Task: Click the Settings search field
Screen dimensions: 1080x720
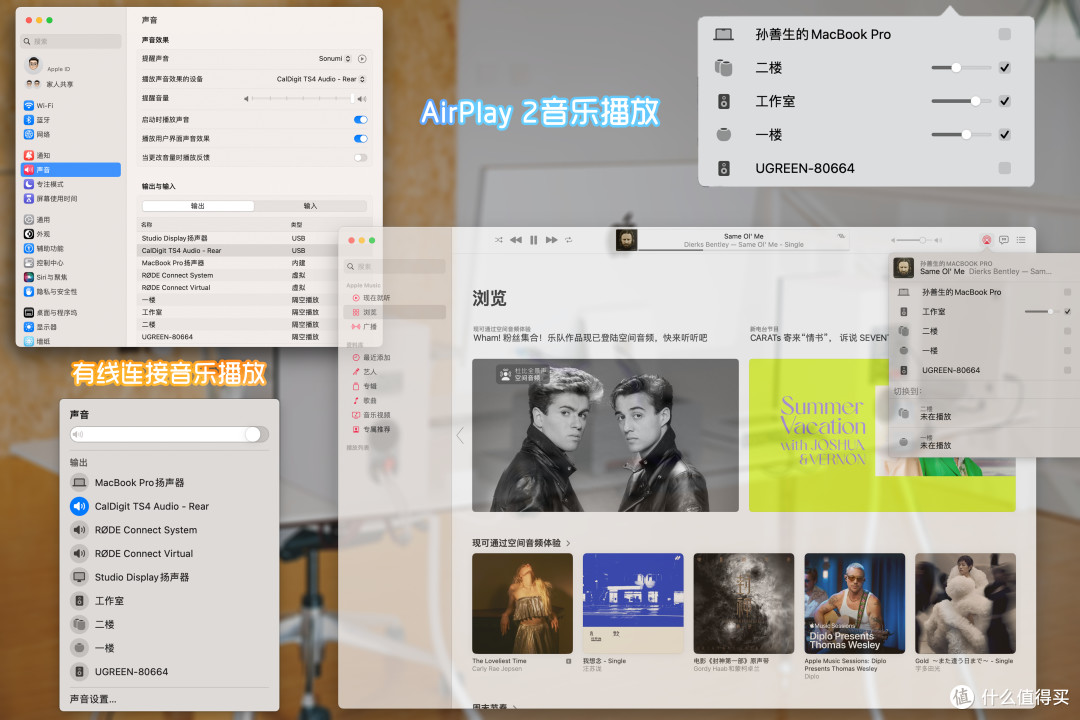Action: point(71,41)
